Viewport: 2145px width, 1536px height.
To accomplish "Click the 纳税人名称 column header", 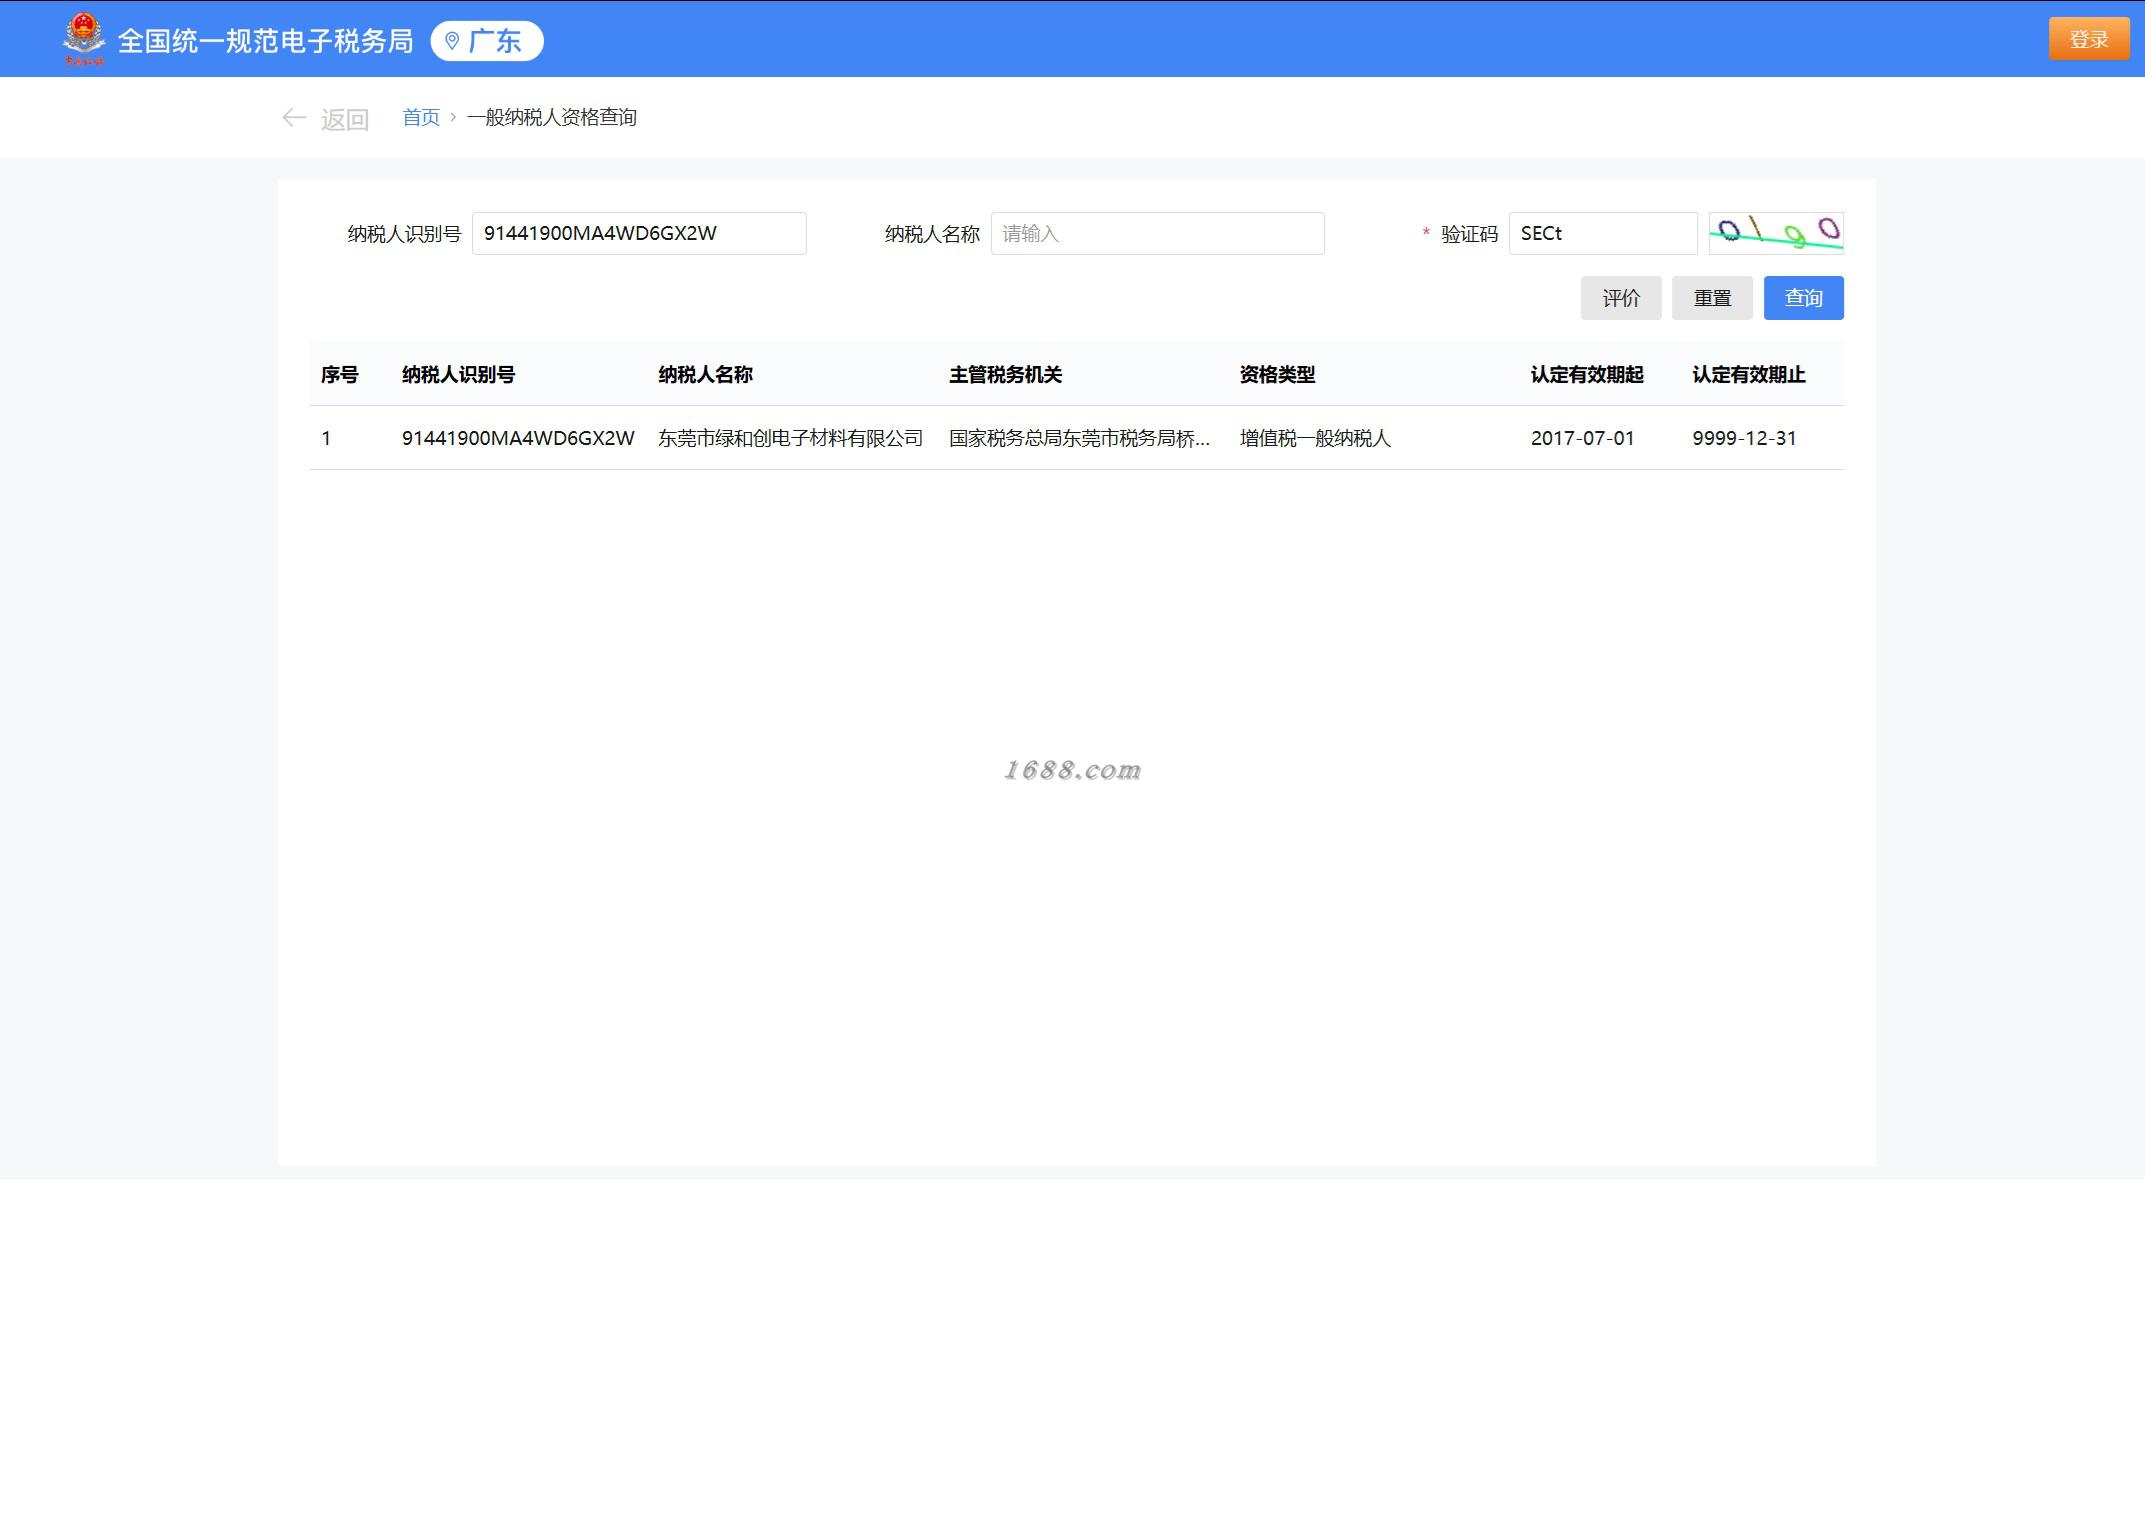I will coord(705,374).
